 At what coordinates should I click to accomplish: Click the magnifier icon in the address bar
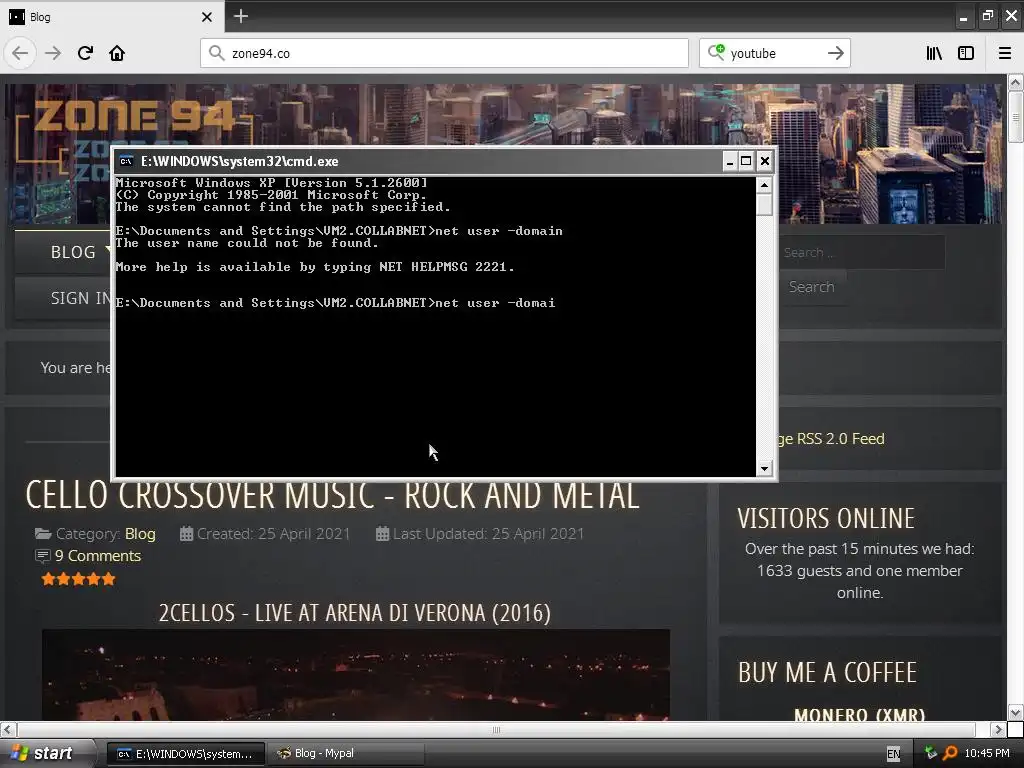[x=216, y=53]
